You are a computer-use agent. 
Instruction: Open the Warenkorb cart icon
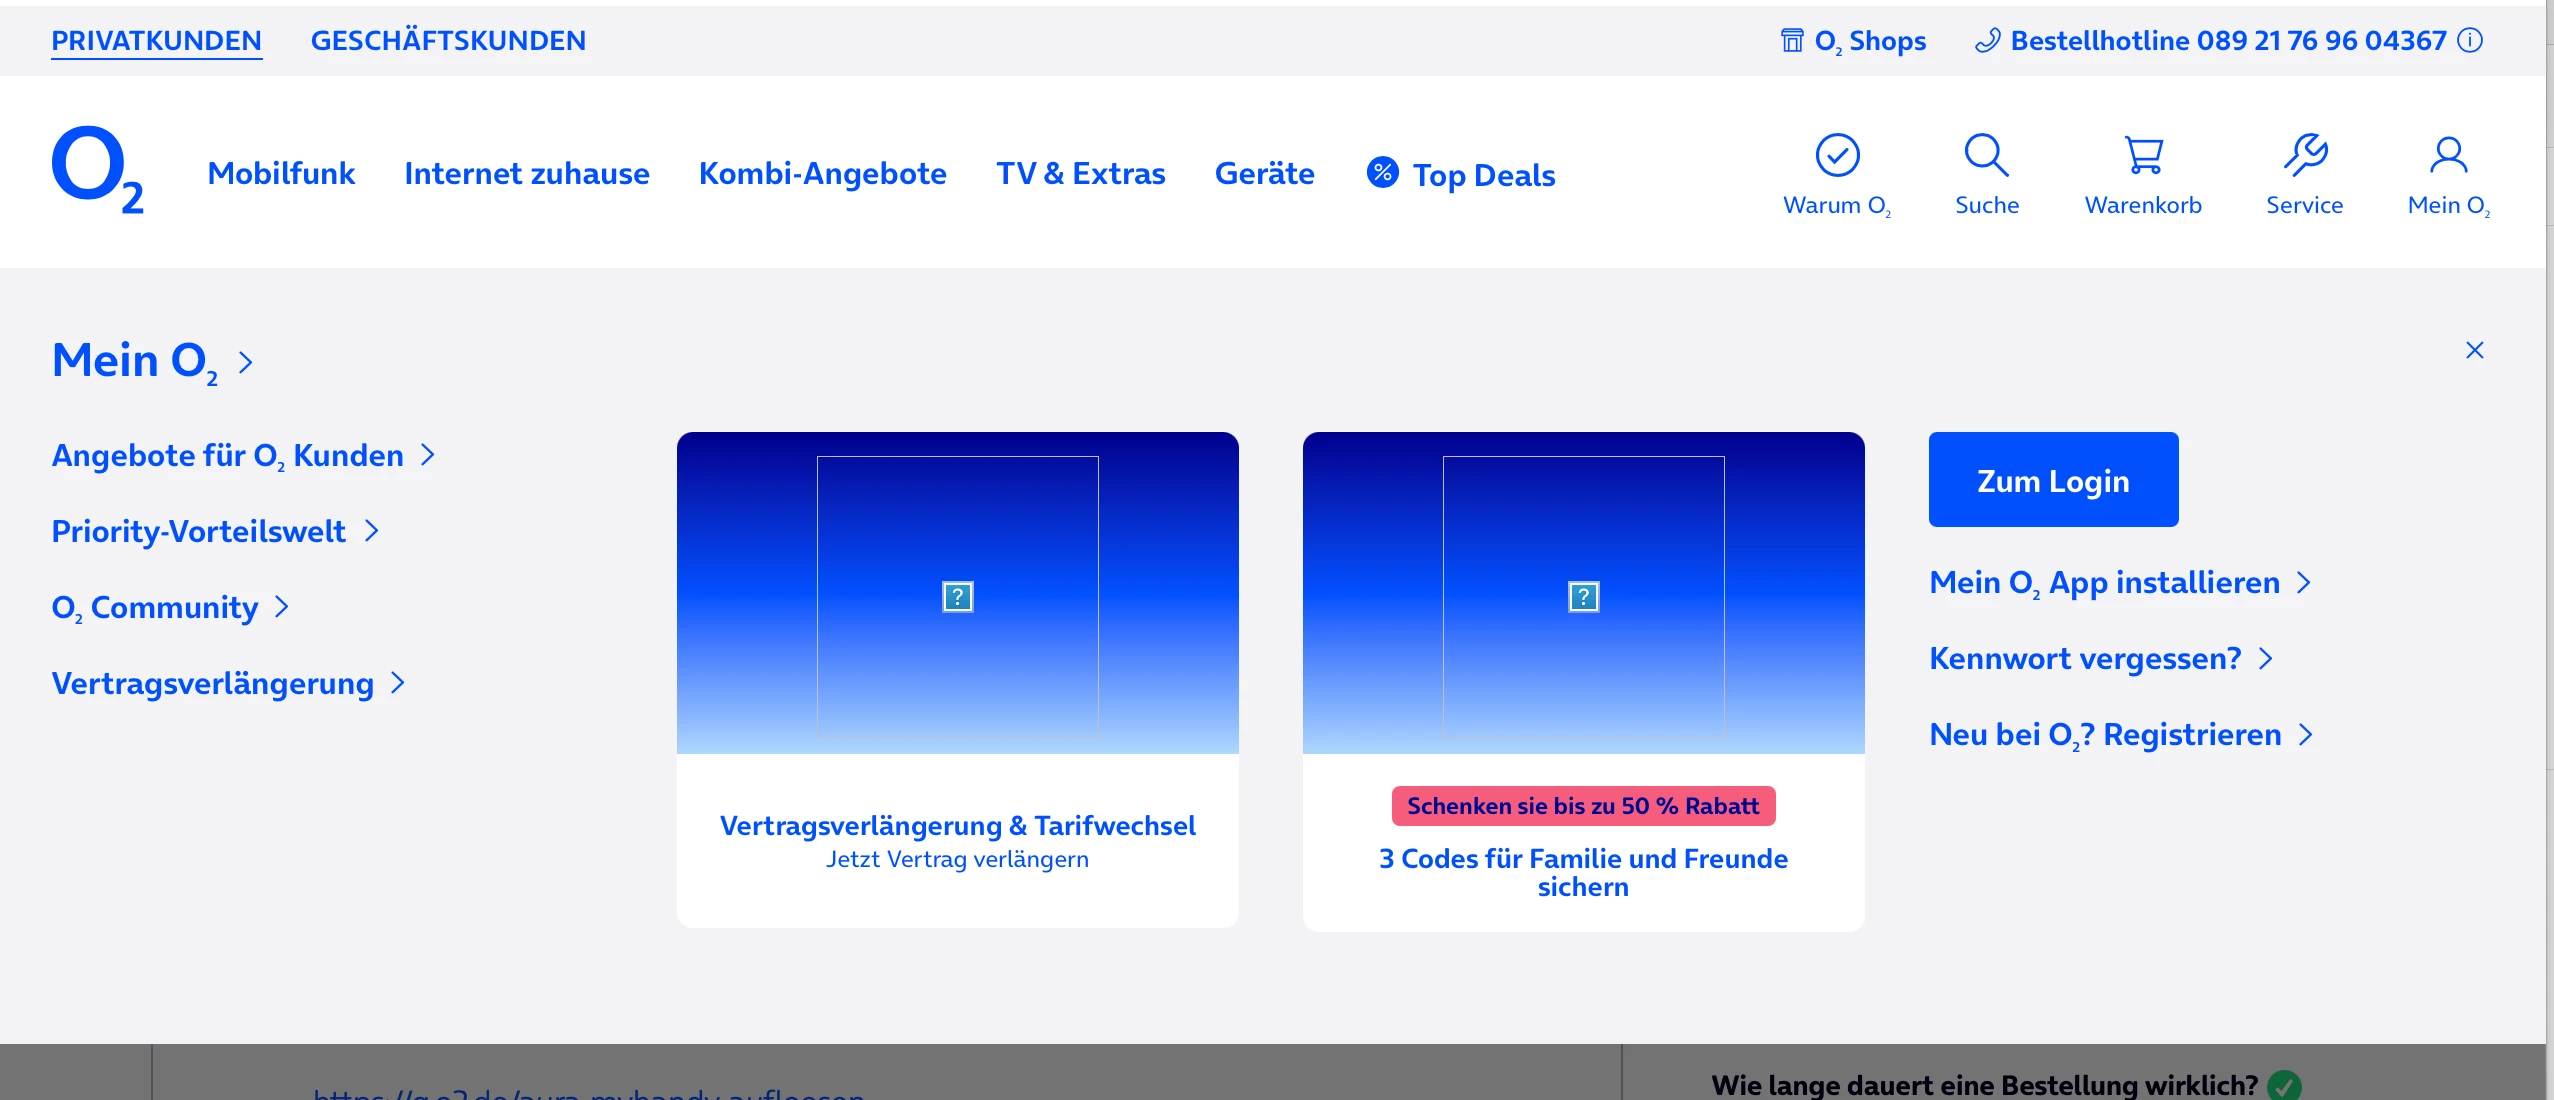click(2143, 156)
